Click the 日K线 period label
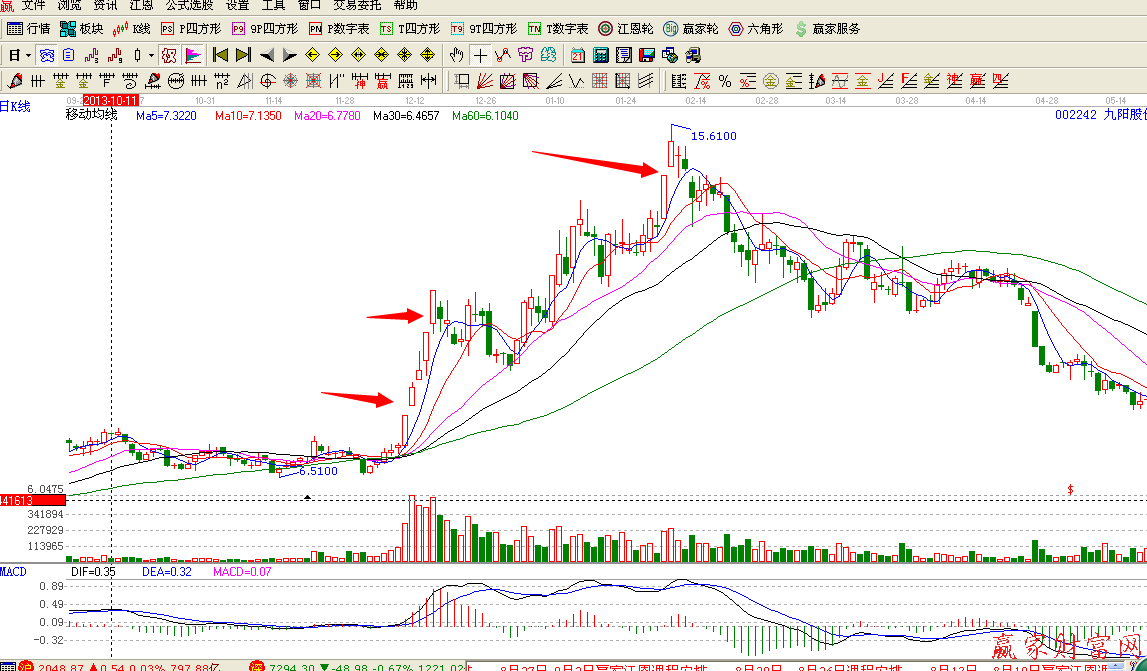1147x671 pixels. click(x=15, y=106)
